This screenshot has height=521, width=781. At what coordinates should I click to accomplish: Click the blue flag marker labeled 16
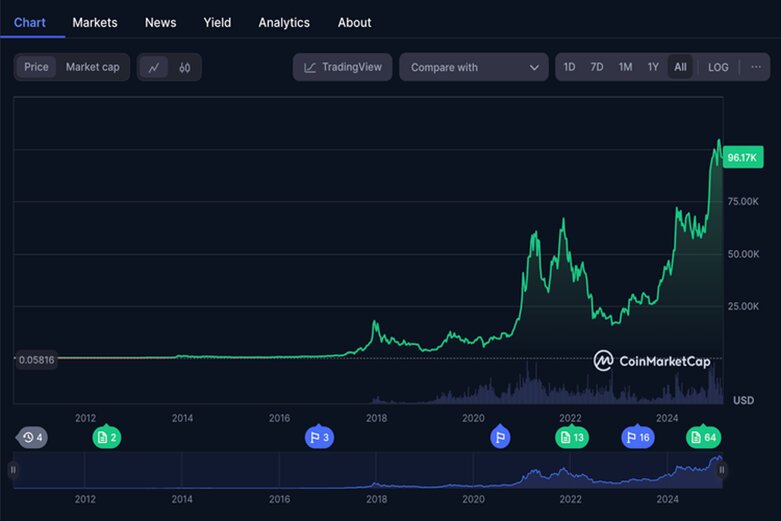coord(637,437)
